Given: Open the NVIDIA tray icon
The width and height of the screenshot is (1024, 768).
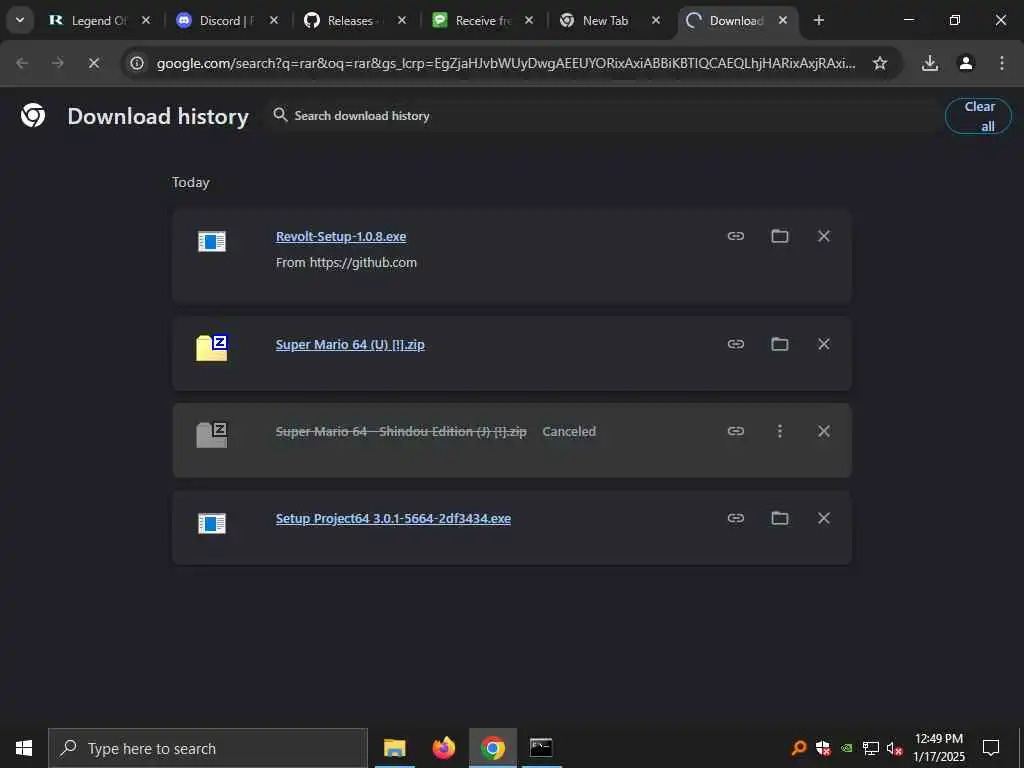Looking at the screenshot, I should (846, 748).
